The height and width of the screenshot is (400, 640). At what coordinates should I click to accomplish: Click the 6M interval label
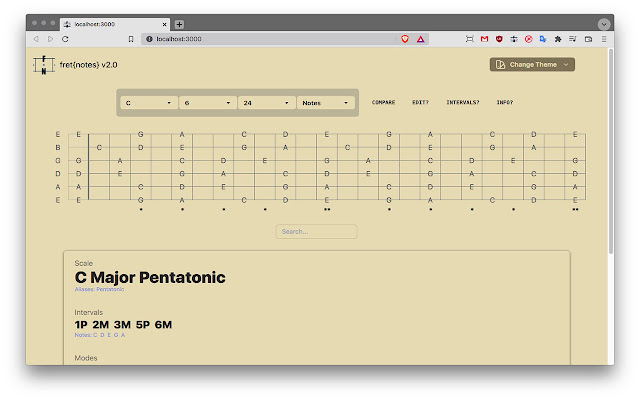[x=163, y=325]
